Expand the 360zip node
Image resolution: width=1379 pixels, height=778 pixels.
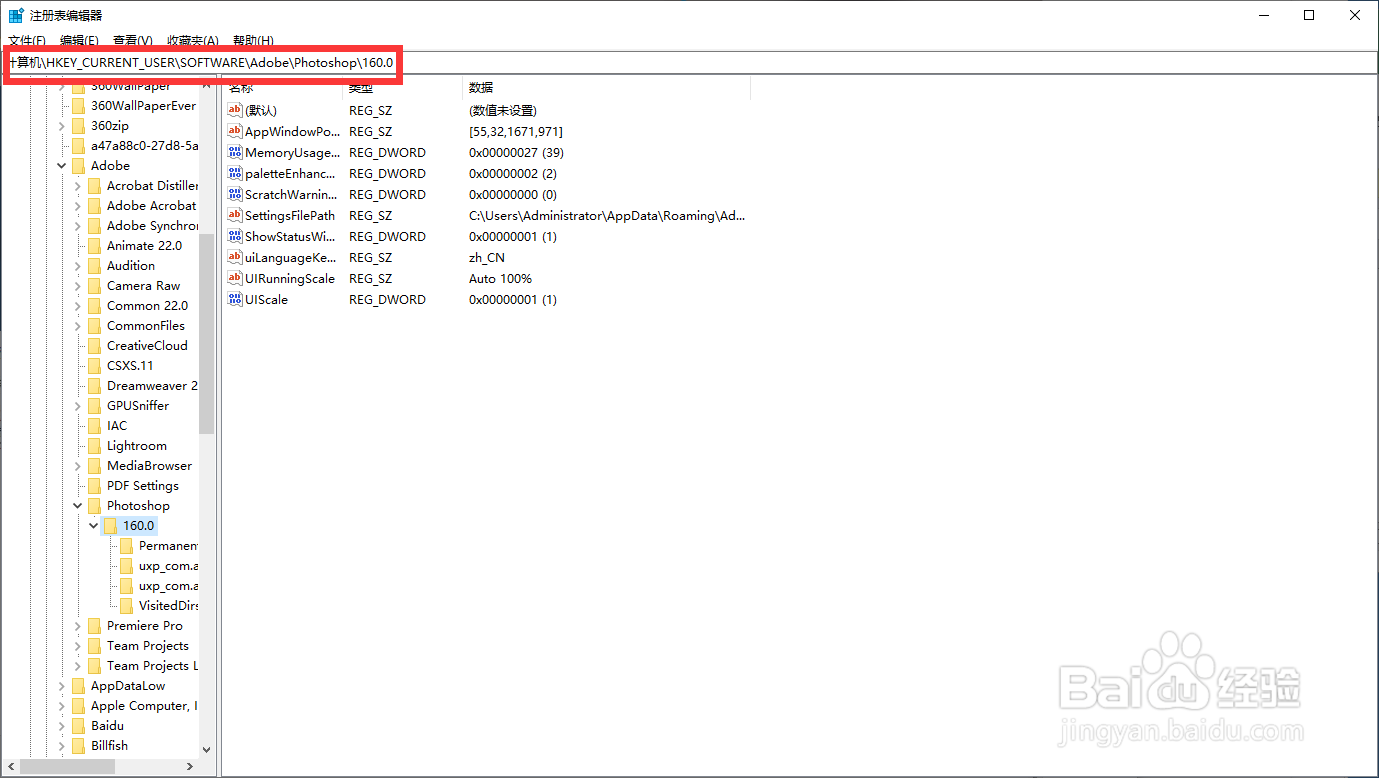click(62, 126)
